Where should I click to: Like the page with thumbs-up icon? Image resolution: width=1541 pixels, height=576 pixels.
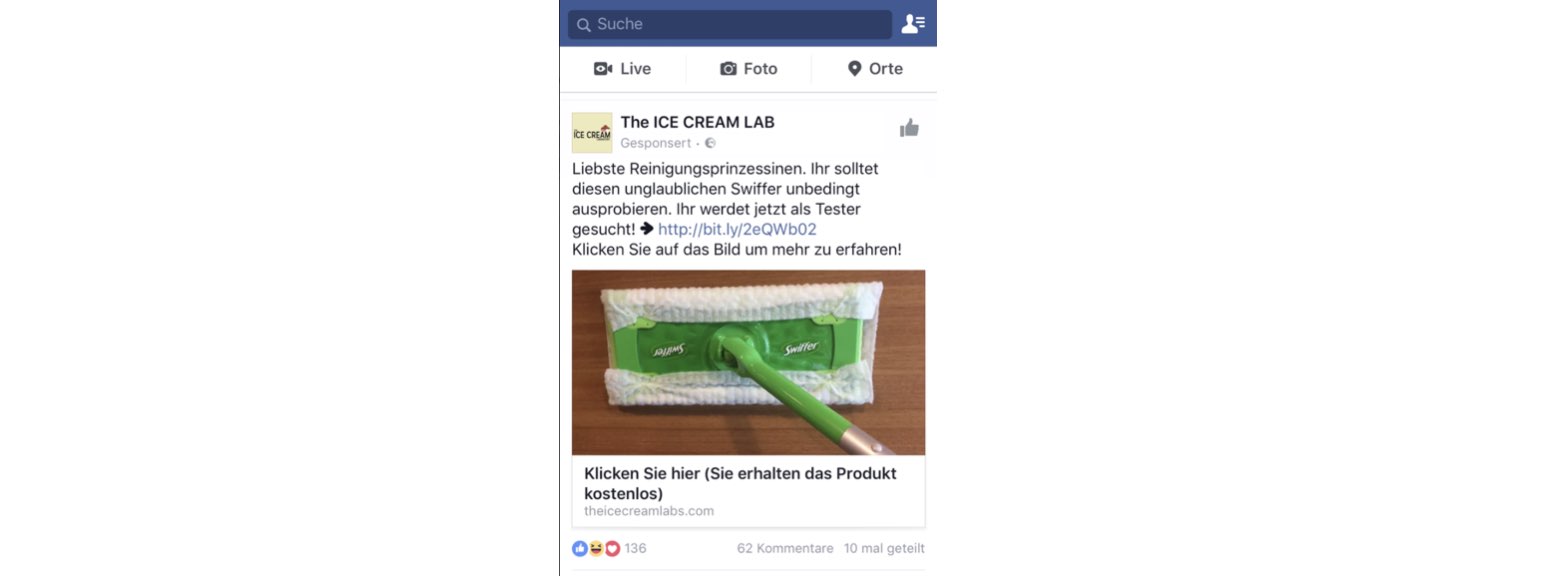click(x=909, y=128)
